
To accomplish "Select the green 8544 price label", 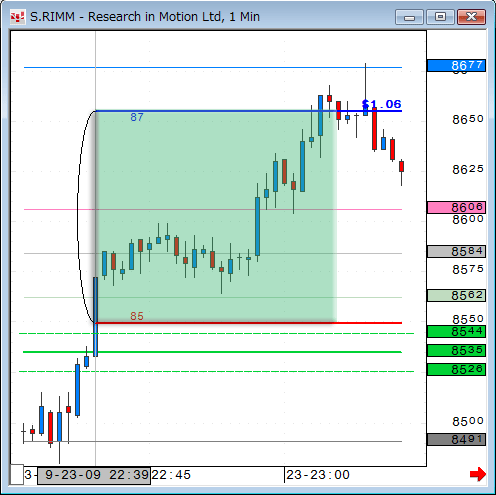I will pyautogui.click(x=456, y=331).
